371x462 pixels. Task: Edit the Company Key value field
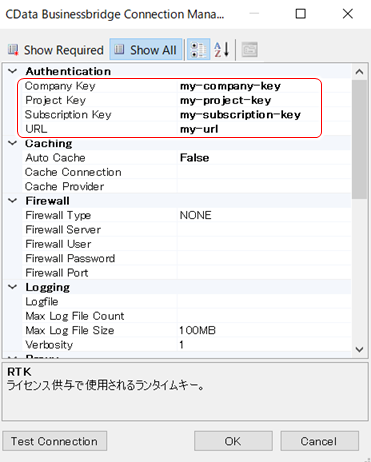tap(264, 86)
